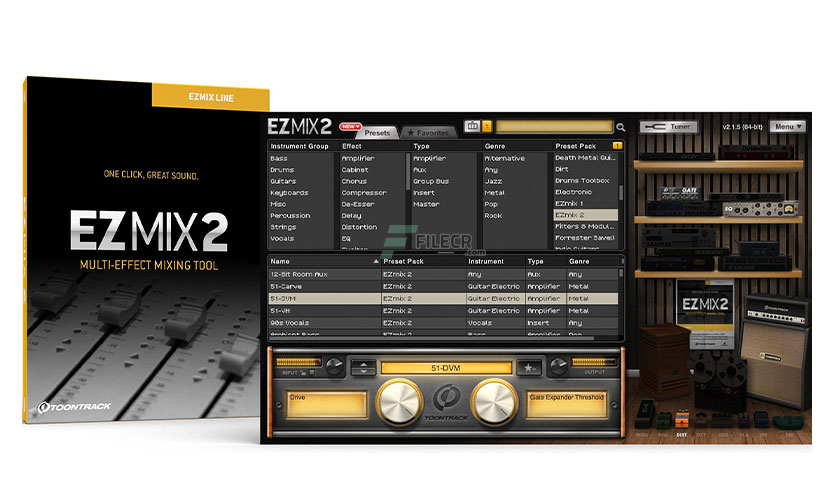This screenshot has height=484, width=836.
Task: Click the horizontal scrollbar under the preset results
Action: [x=432, y=338]
